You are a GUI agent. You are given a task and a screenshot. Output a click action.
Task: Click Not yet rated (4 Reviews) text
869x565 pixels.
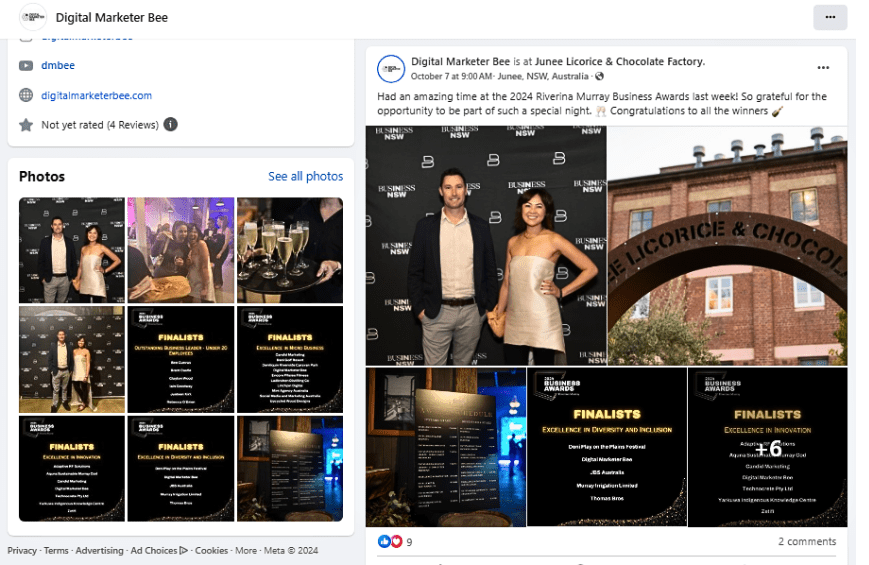[x=100, y=125]
